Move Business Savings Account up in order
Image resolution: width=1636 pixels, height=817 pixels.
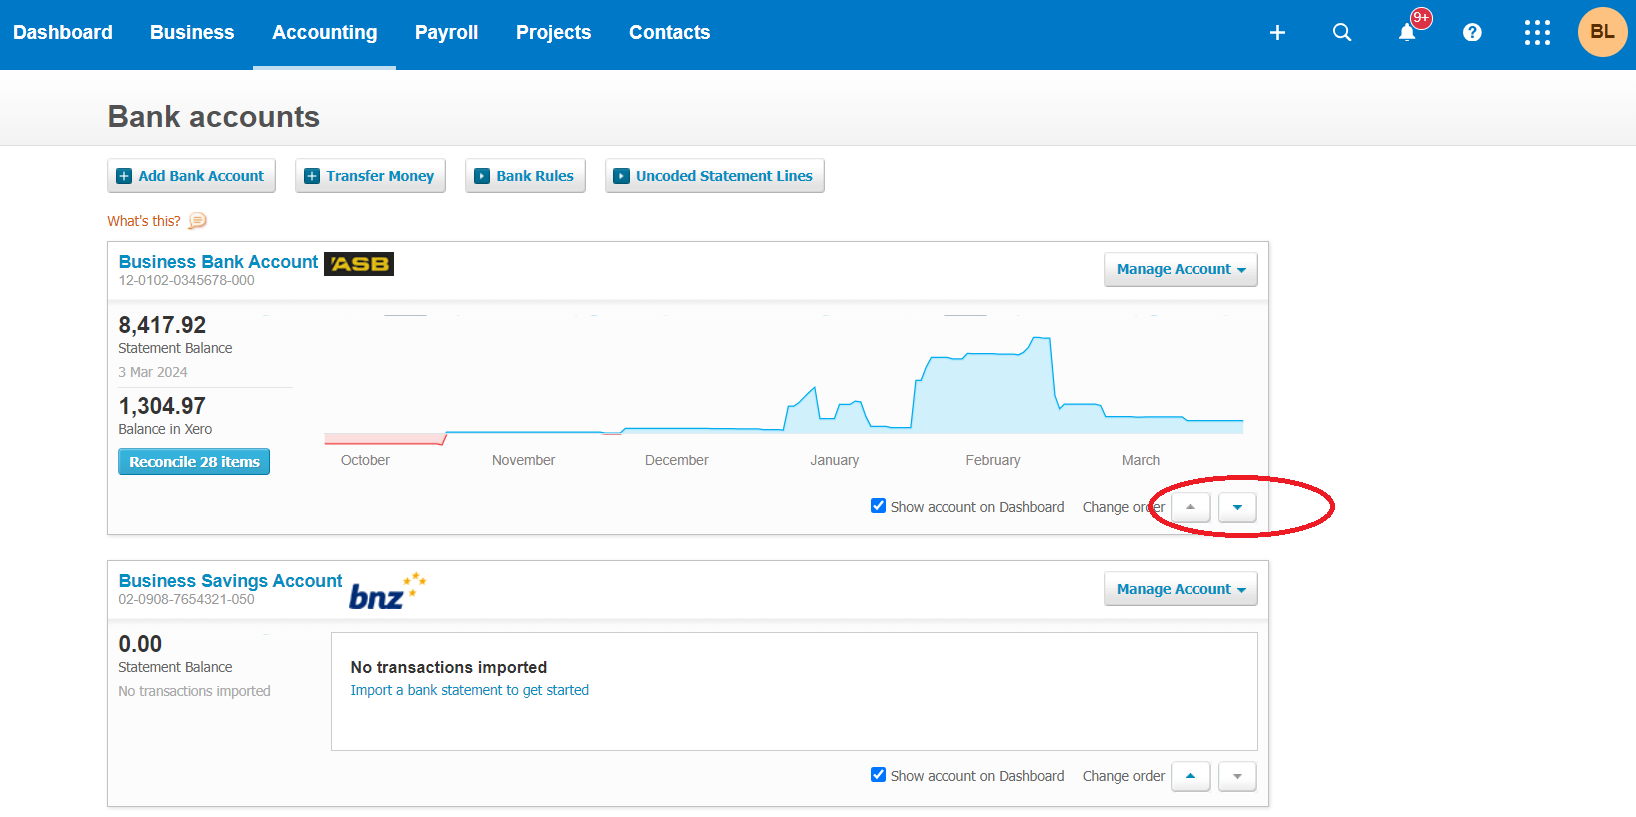point(1190,776)
